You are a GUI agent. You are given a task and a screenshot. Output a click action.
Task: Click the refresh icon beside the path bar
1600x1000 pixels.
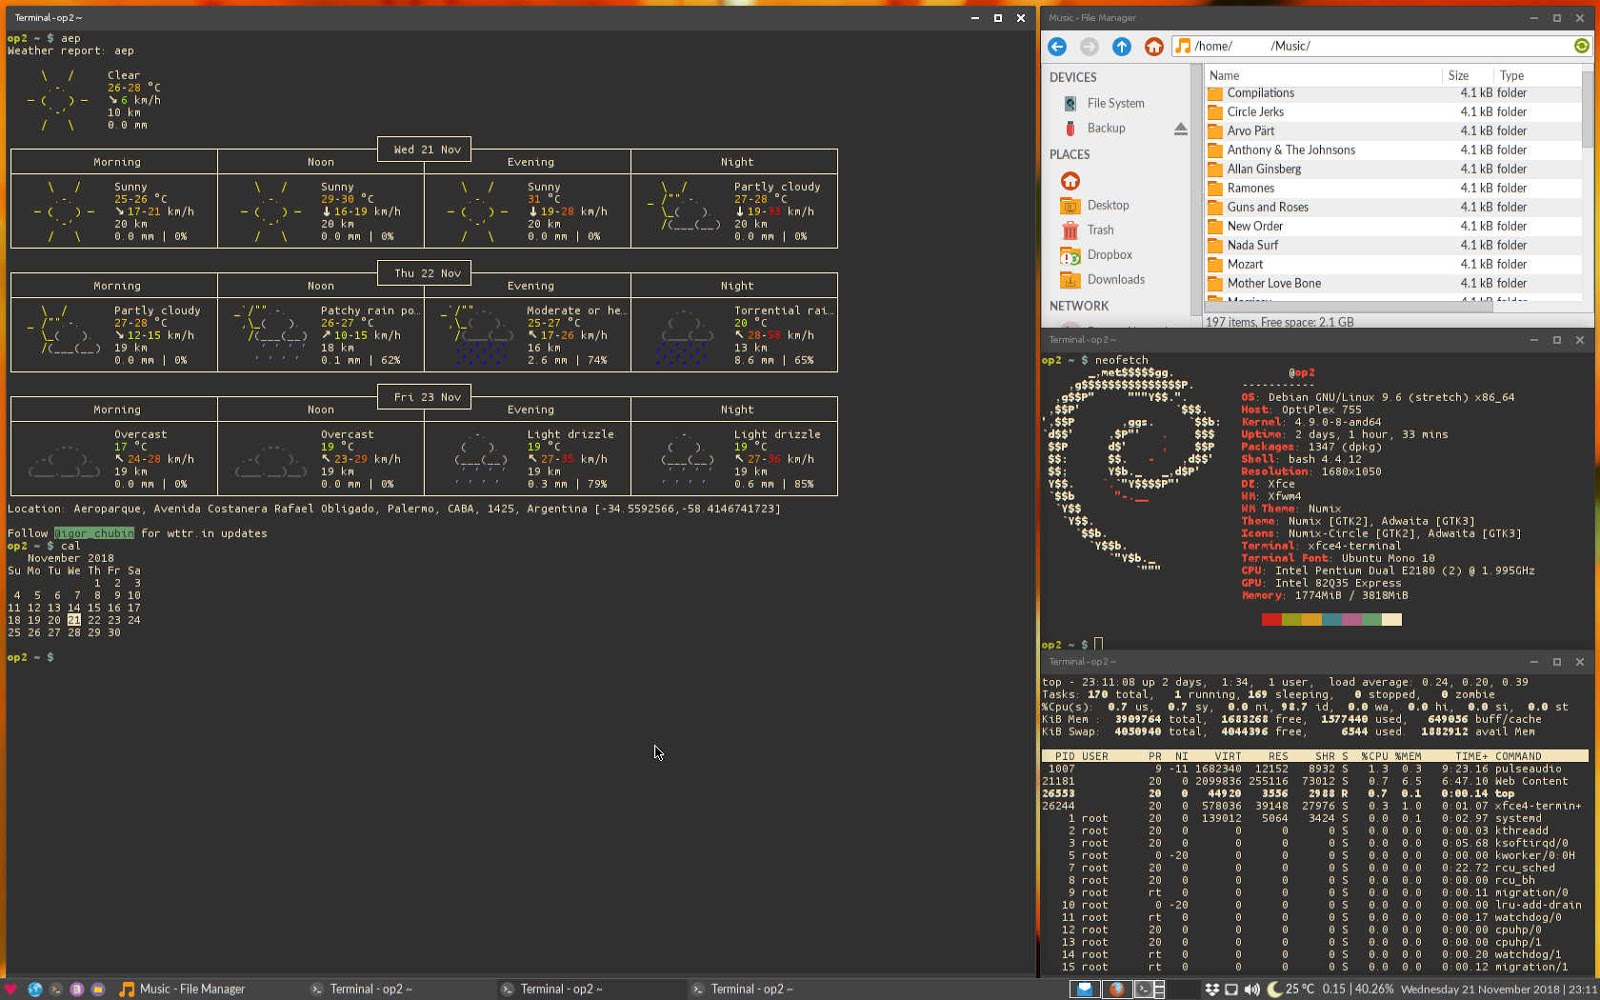click(x=1580, y=45)
